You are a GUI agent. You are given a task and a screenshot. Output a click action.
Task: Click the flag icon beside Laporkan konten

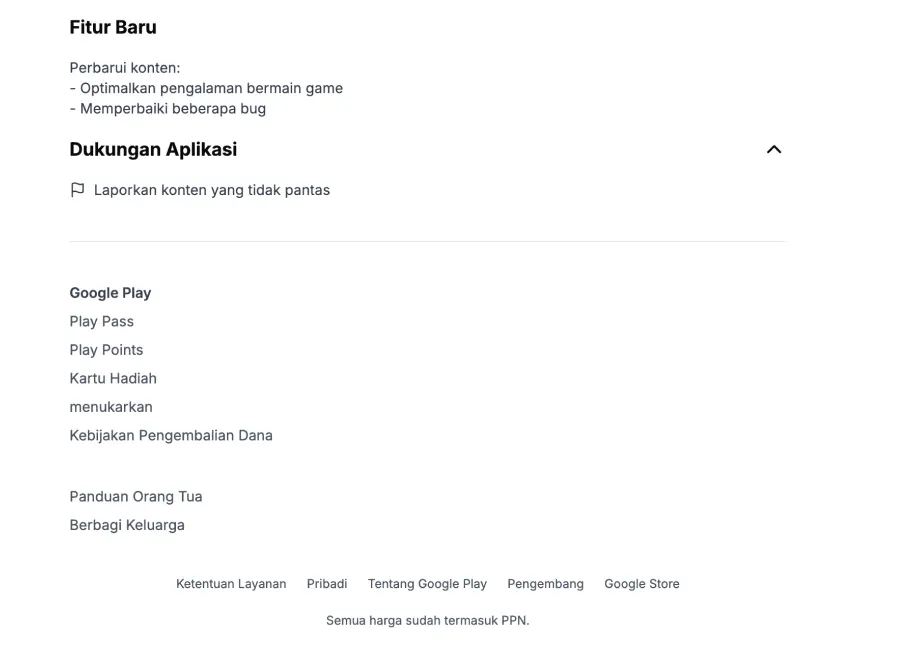77,190
